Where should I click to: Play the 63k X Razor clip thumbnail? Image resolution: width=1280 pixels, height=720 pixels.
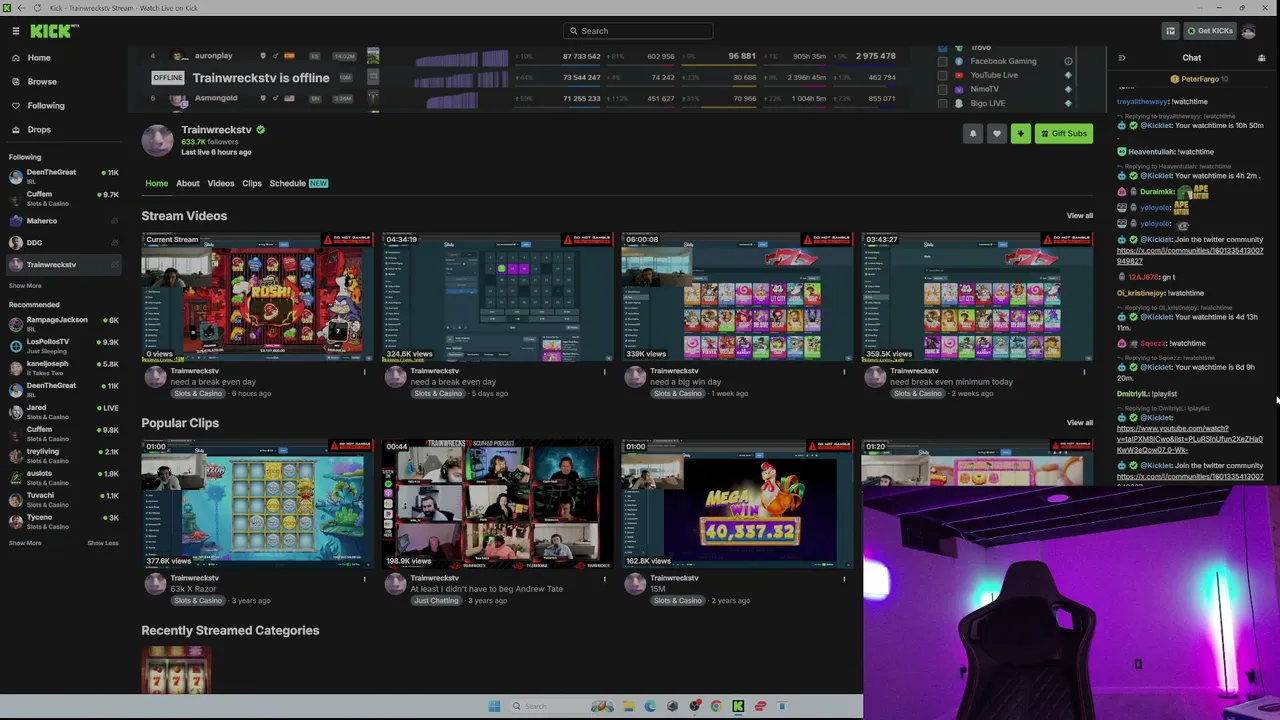[257, 503]
